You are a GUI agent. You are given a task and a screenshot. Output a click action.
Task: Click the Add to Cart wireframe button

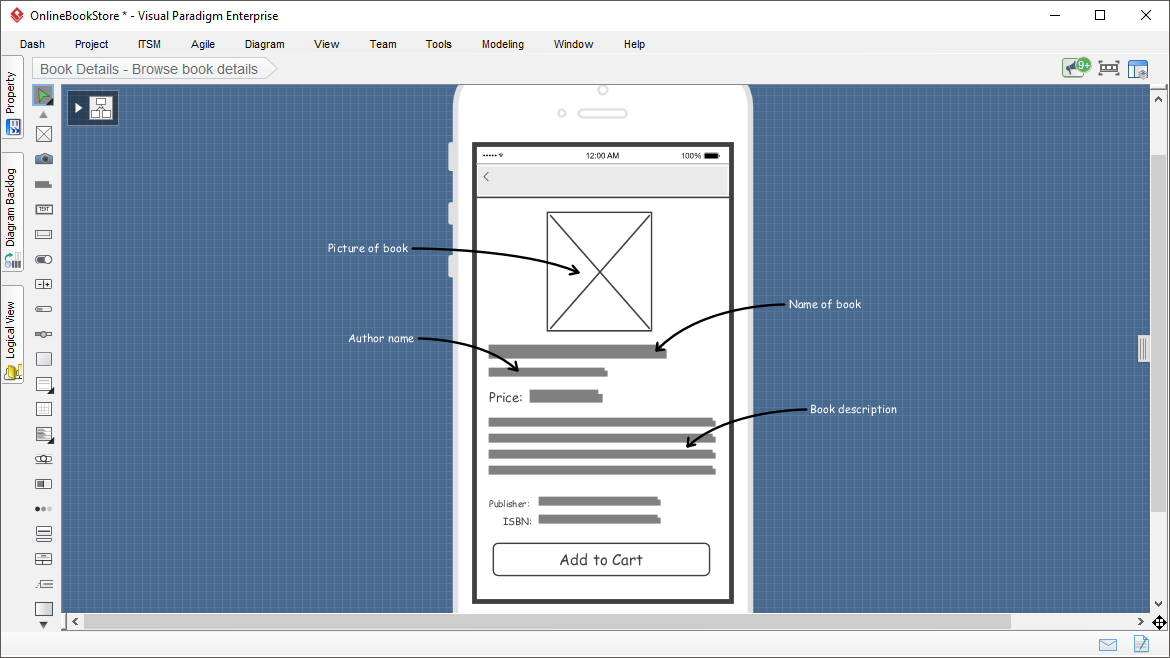pos(601,560)
